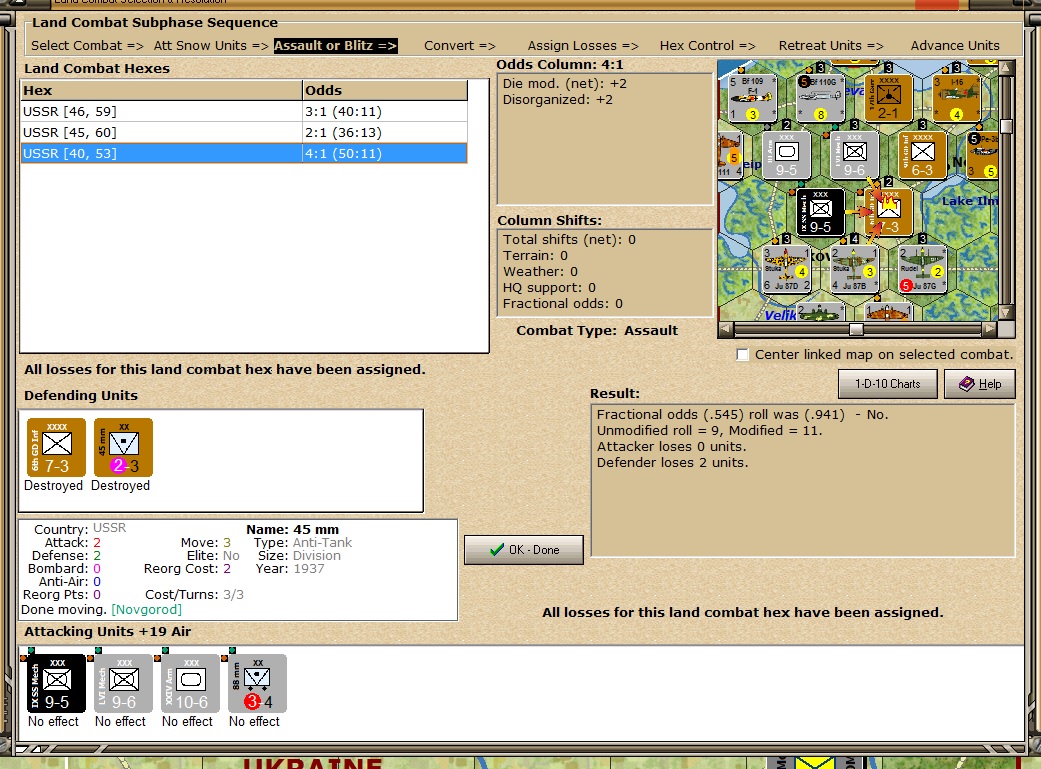Click the Ju 87B Stuka counter on map

click(854, 270)
